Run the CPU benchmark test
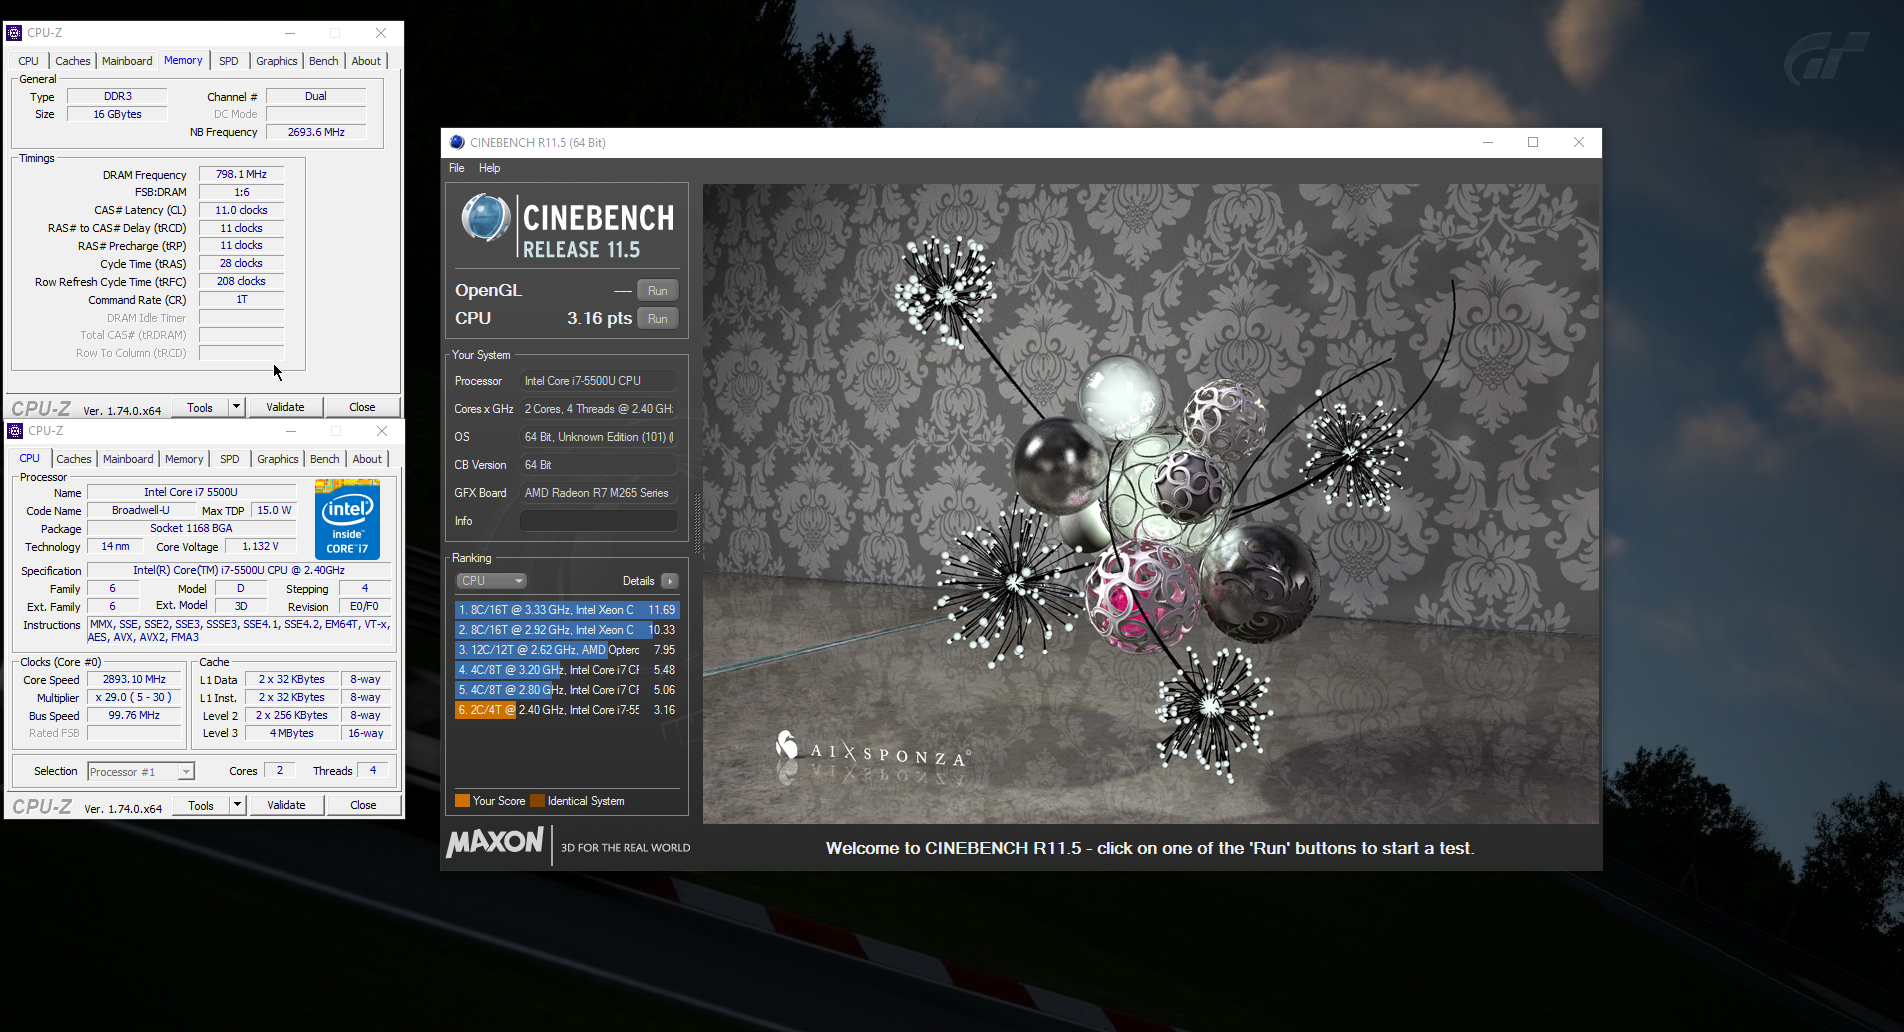 657,319
